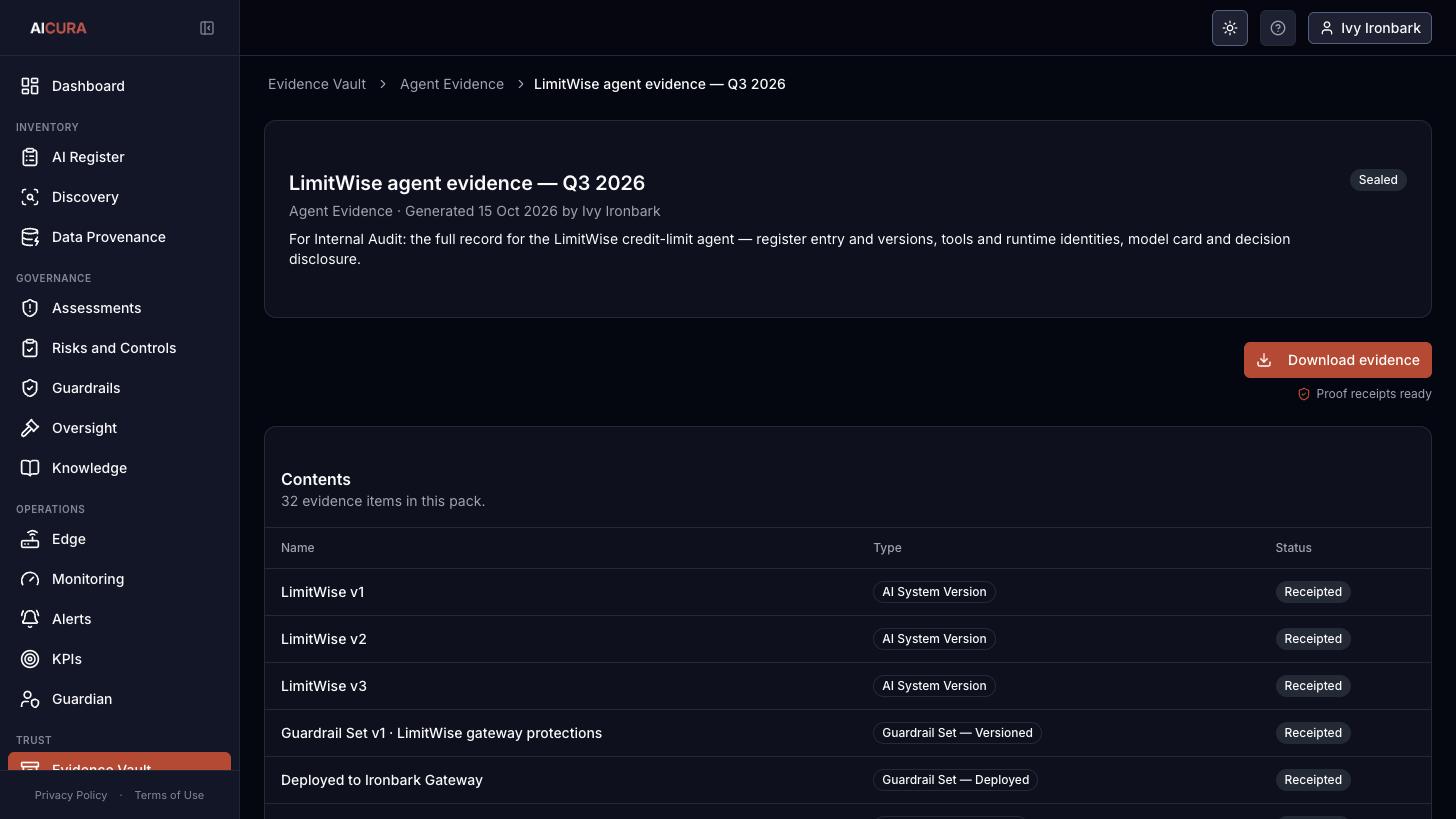Click the KPIs target icon
This screenshot has height=819, width=1456.
pyautogui.click(x=30, y=659)
